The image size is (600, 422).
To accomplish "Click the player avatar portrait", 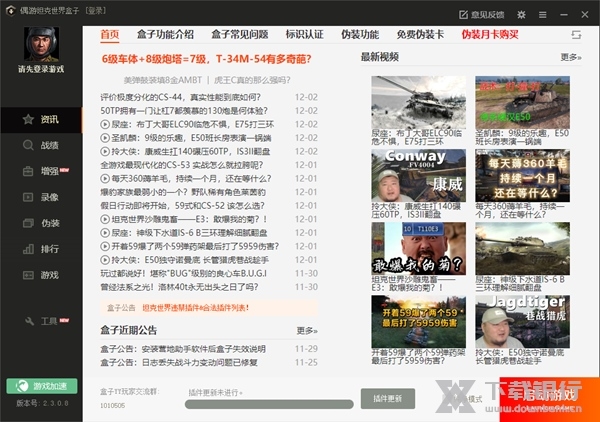I will click(x=41, y=44).
